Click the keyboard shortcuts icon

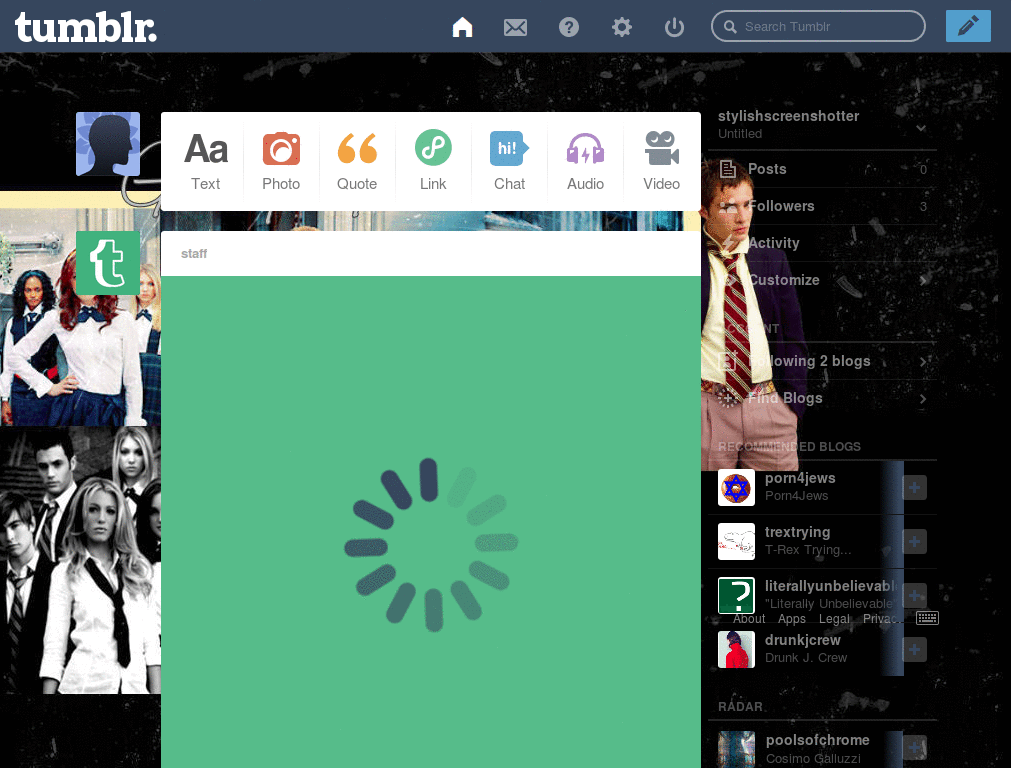coord(927,618)
